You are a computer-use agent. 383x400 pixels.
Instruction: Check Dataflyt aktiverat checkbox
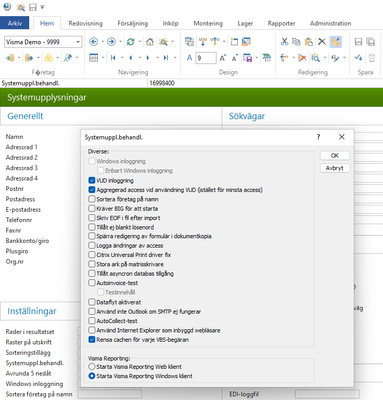point(92,302)
